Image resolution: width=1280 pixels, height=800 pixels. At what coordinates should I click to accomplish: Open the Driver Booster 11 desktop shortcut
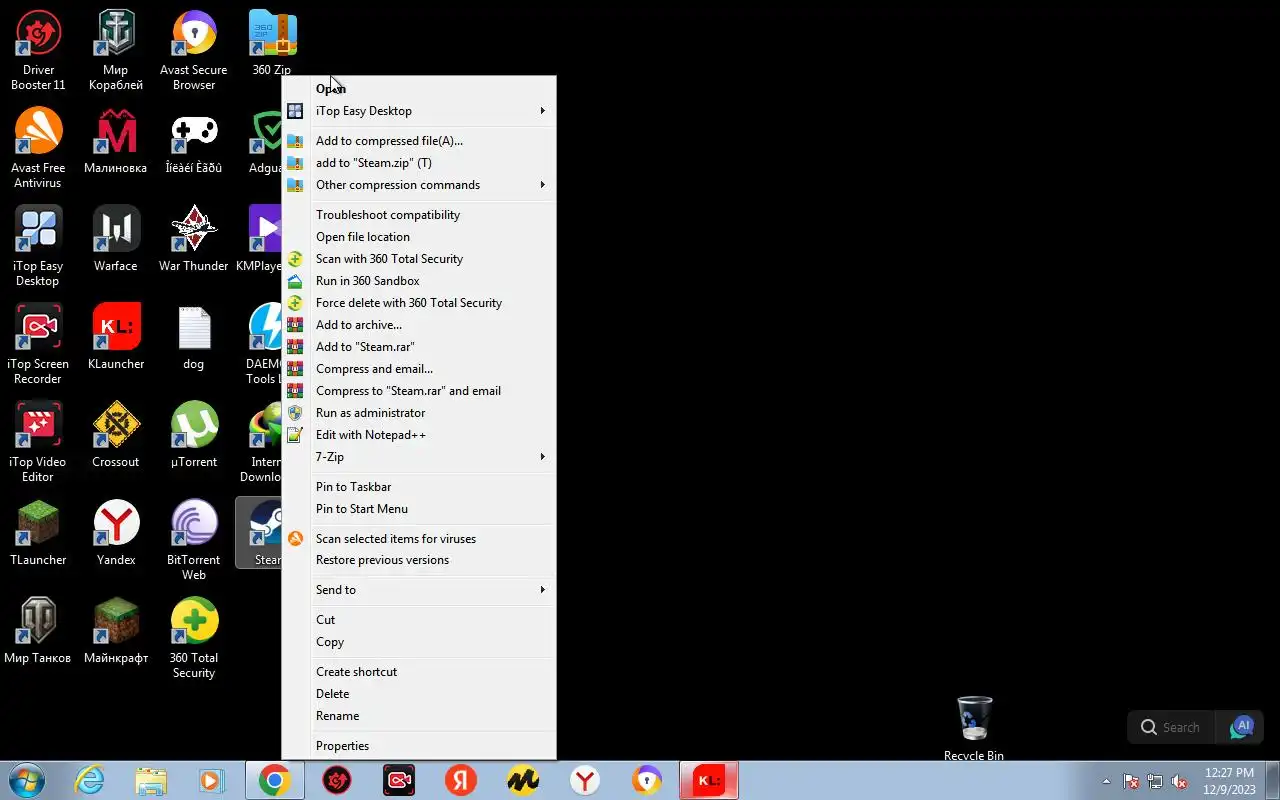tap(38, 50)
